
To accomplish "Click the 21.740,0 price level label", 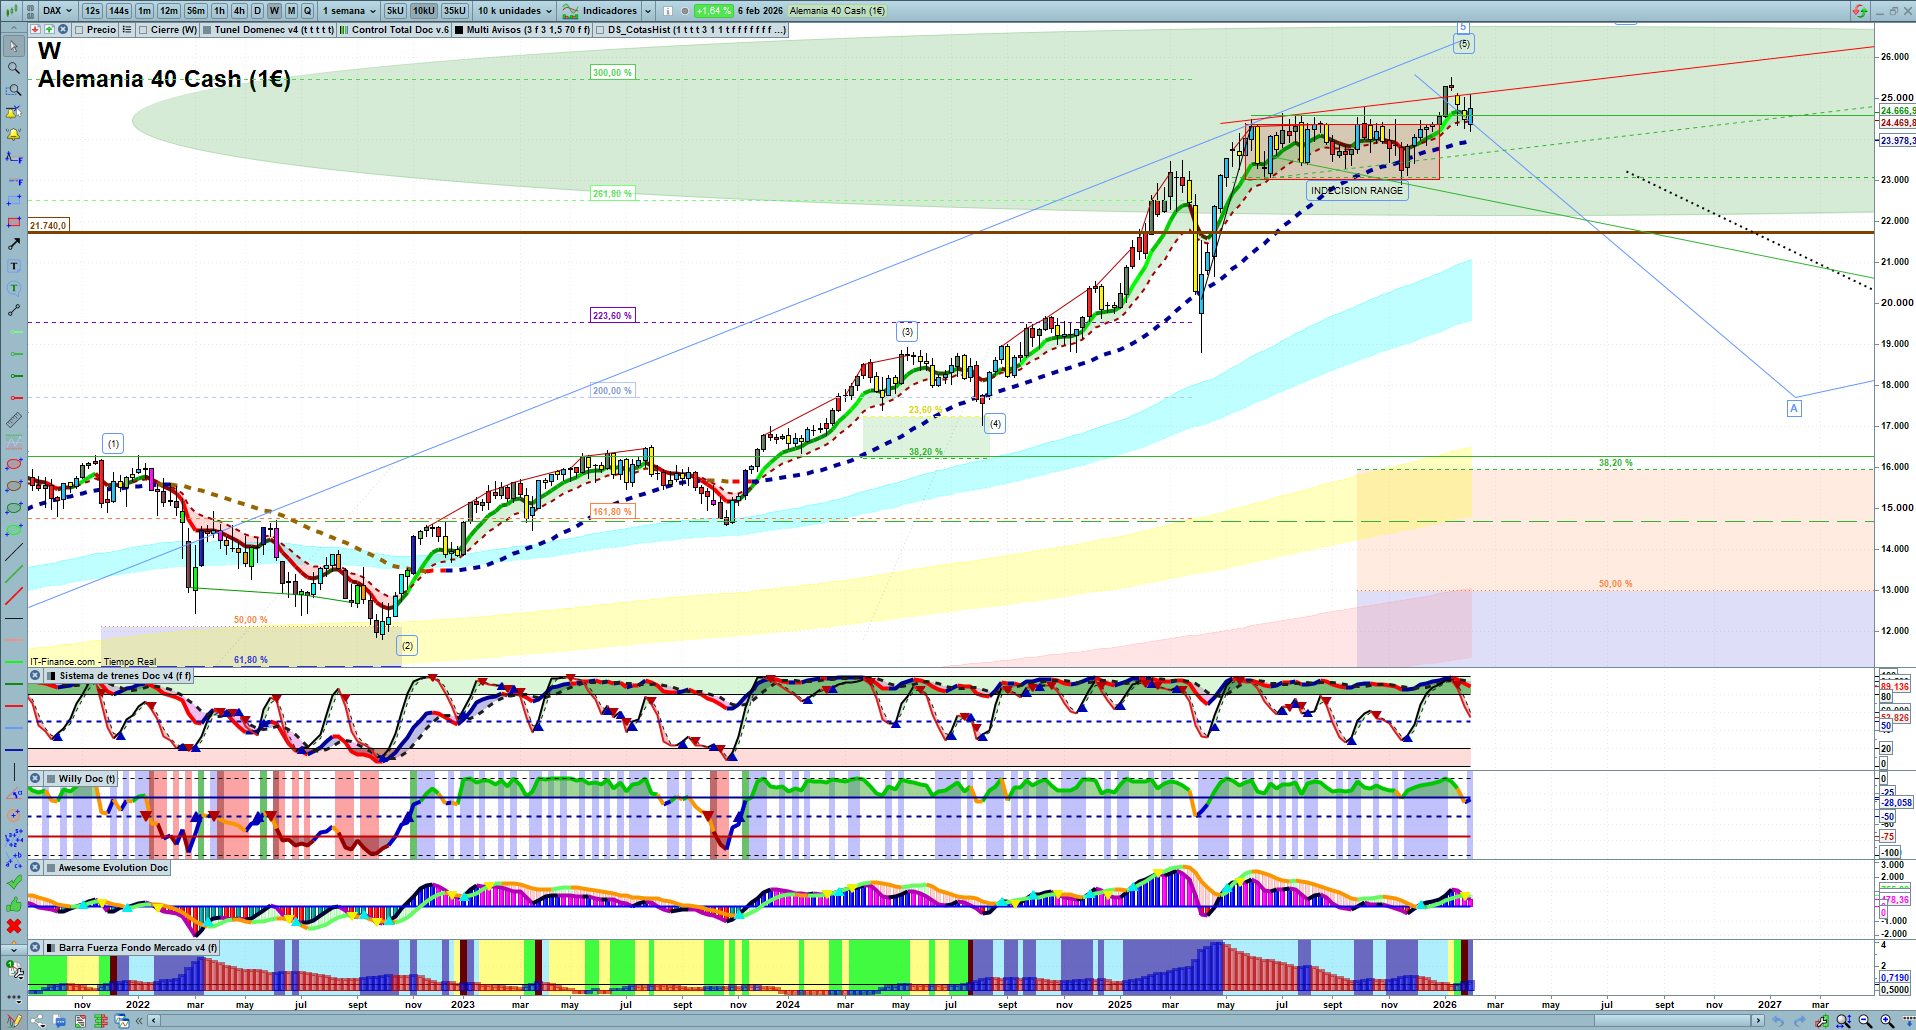I will pos(48,226).
